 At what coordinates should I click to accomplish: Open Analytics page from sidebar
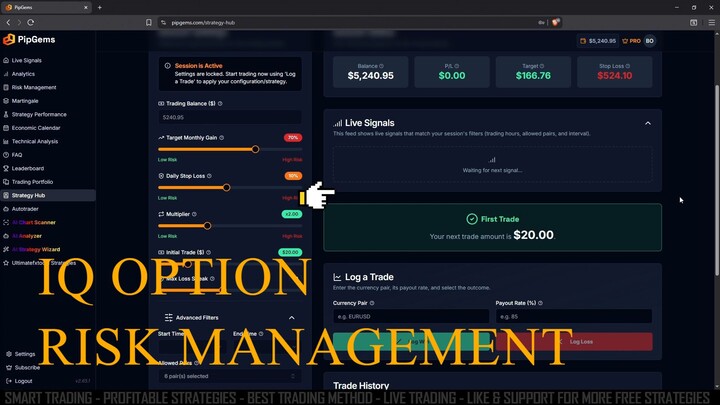point(23,74)
